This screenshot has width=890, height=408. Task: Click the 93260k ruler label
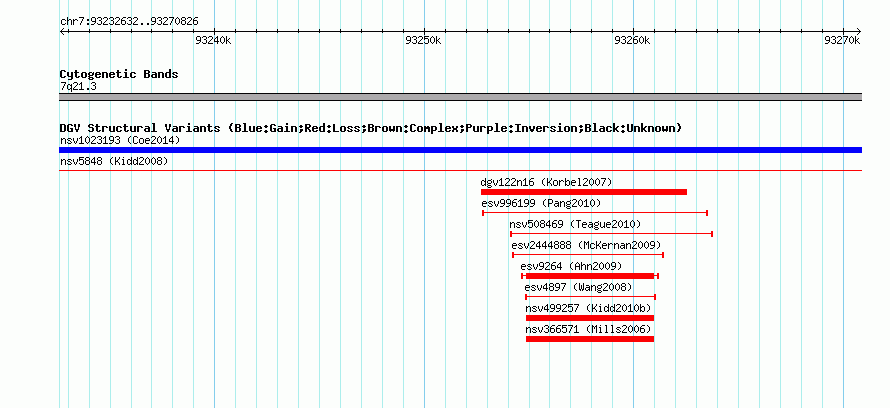tap(632, 40)
